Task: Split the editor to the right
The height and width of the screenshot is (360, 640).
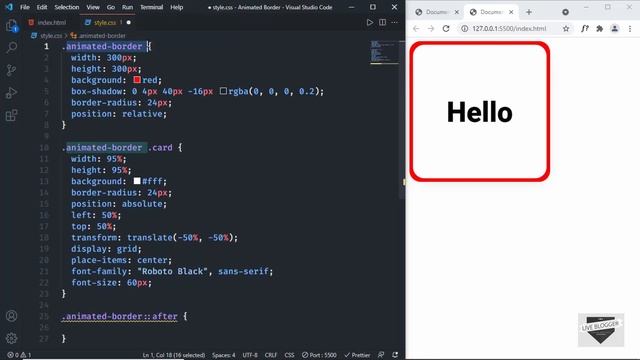Action: tap(382, 22)
